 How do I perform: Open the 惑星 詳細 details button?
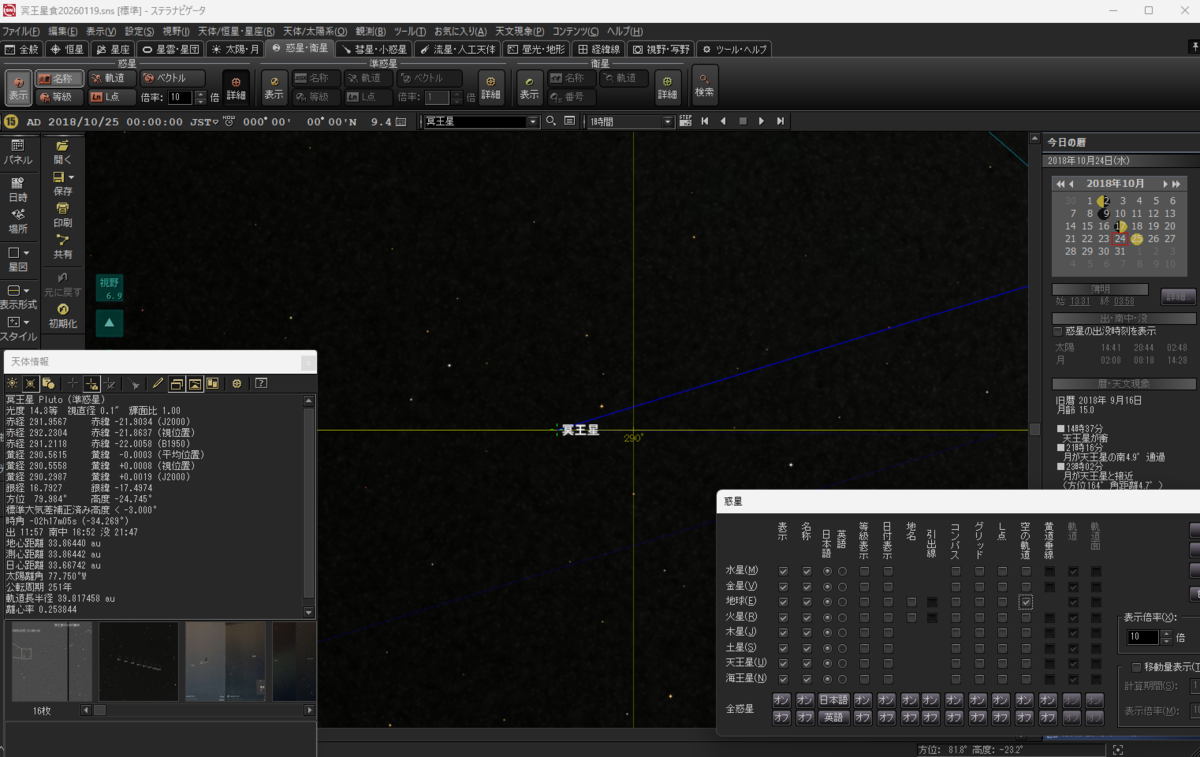236,87
